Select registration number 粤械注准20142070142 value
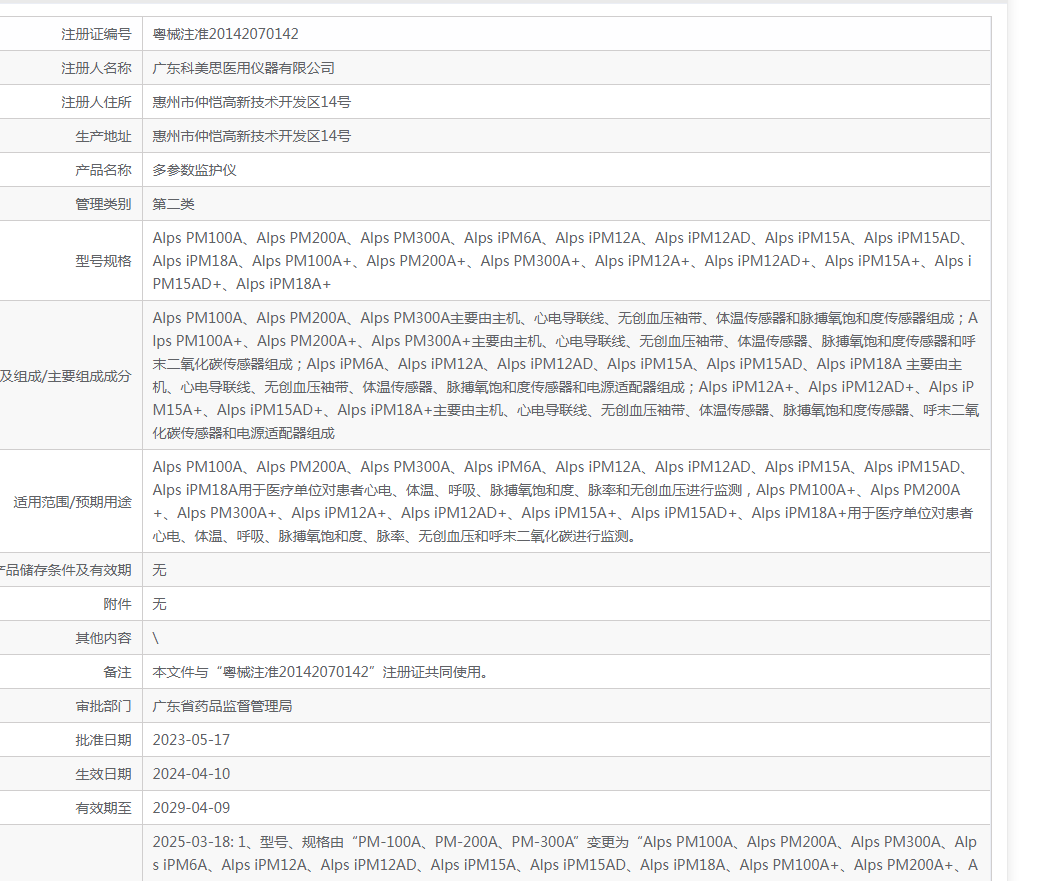Screen dimensions: 1042x881 [225, 34]
